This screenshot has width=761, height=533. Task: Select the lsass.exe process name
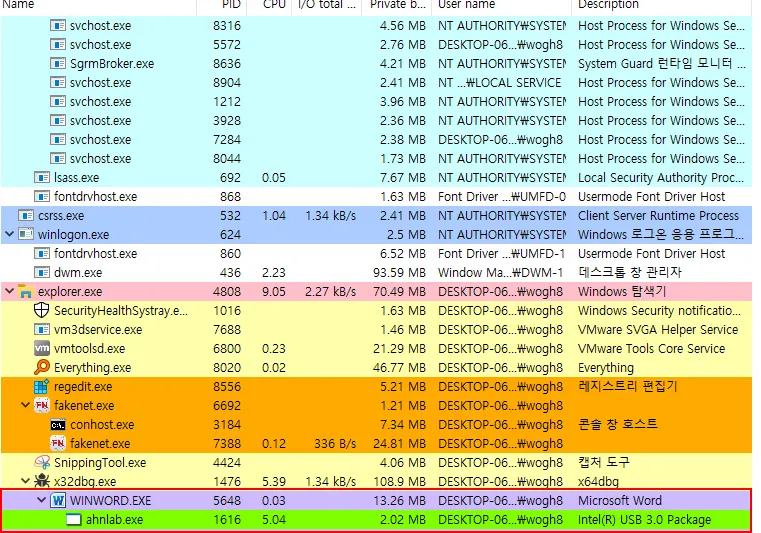76,178
